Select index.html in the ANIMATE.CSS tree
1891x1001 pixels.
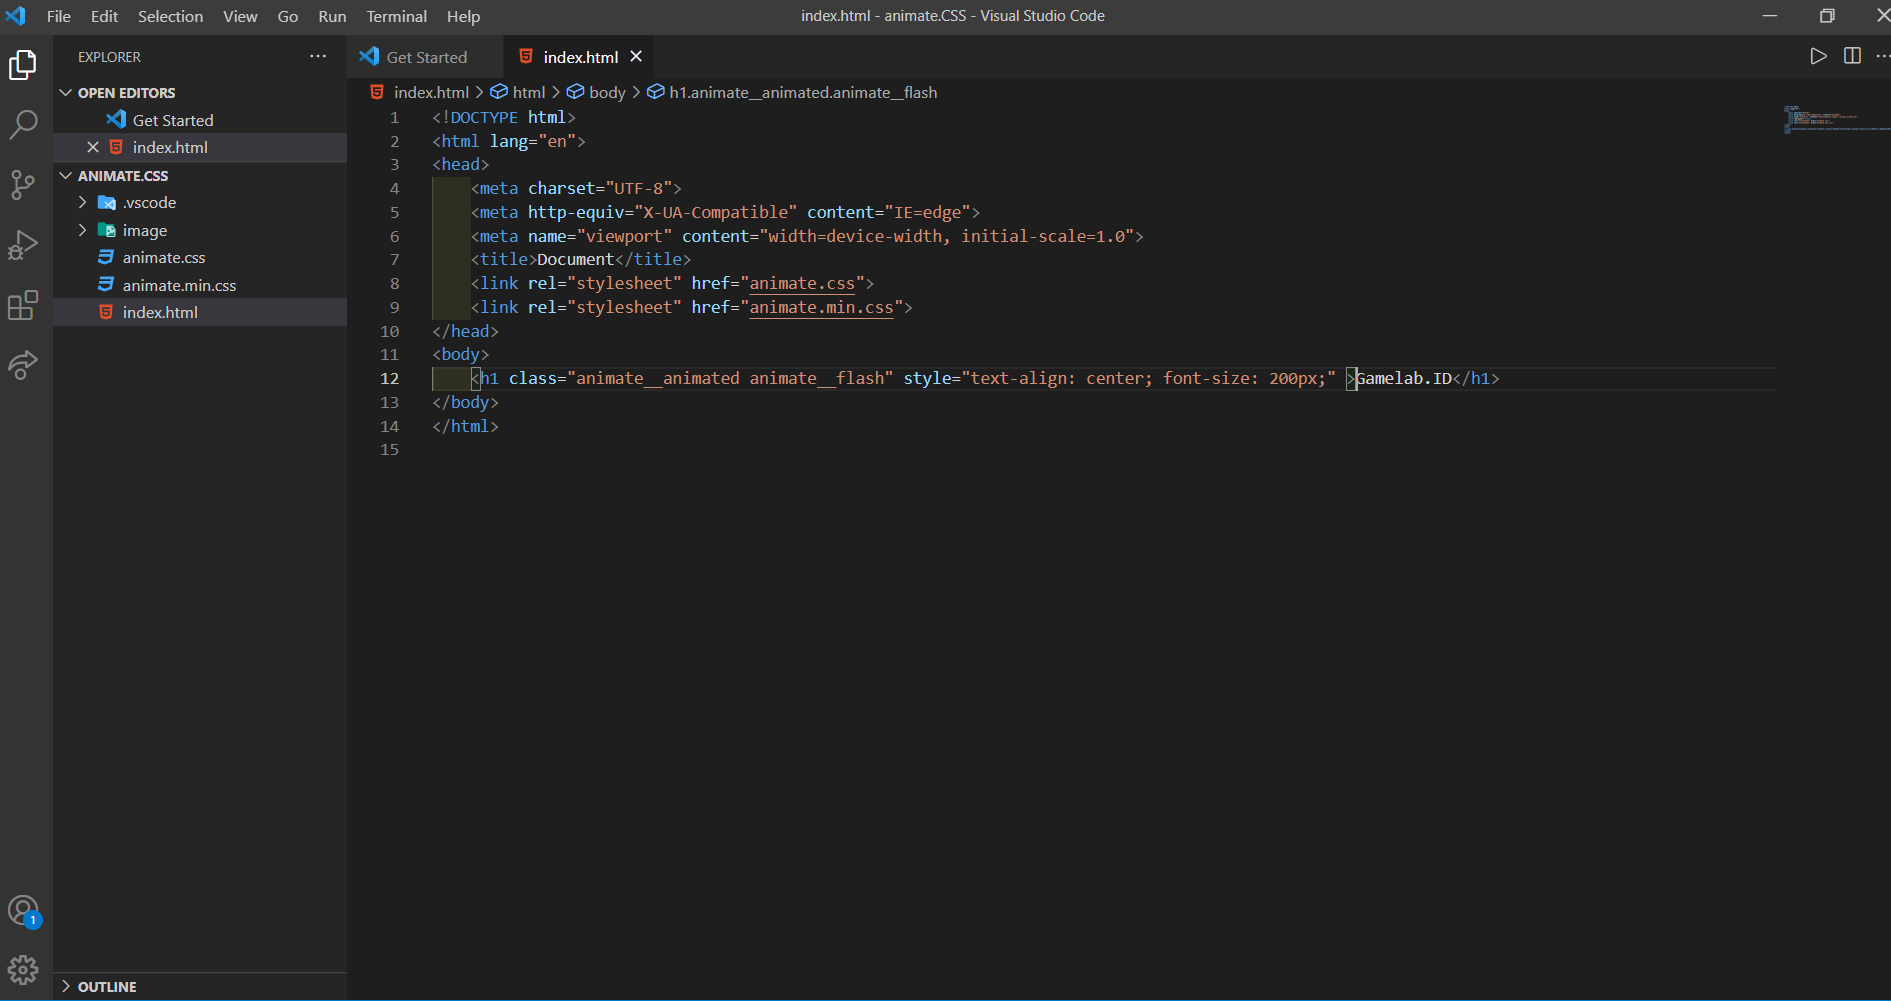coord(200,312)
